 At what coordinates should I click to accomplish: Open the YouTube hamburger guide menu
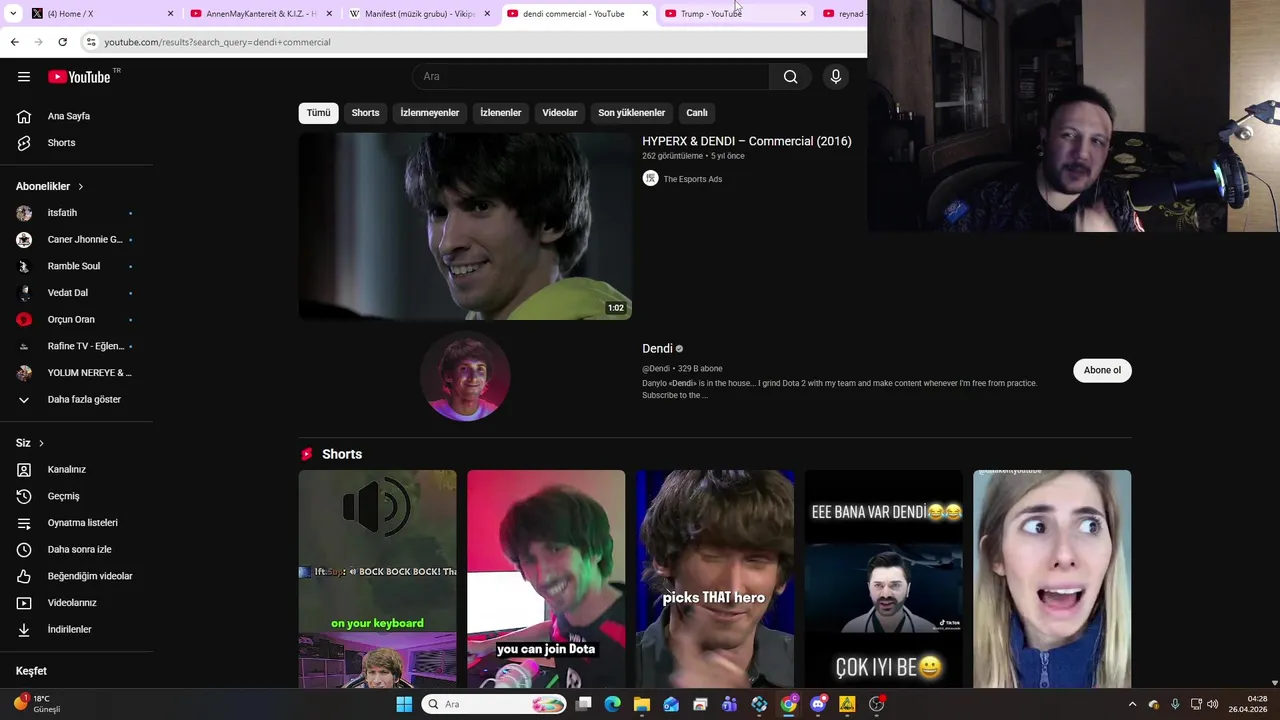click(24, 77)
